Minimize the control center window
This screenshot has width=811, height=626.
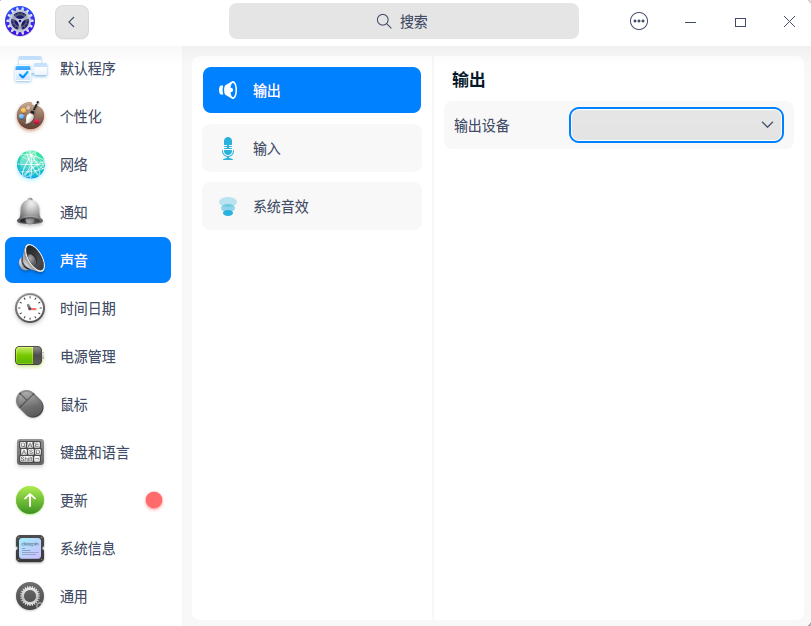690,22
